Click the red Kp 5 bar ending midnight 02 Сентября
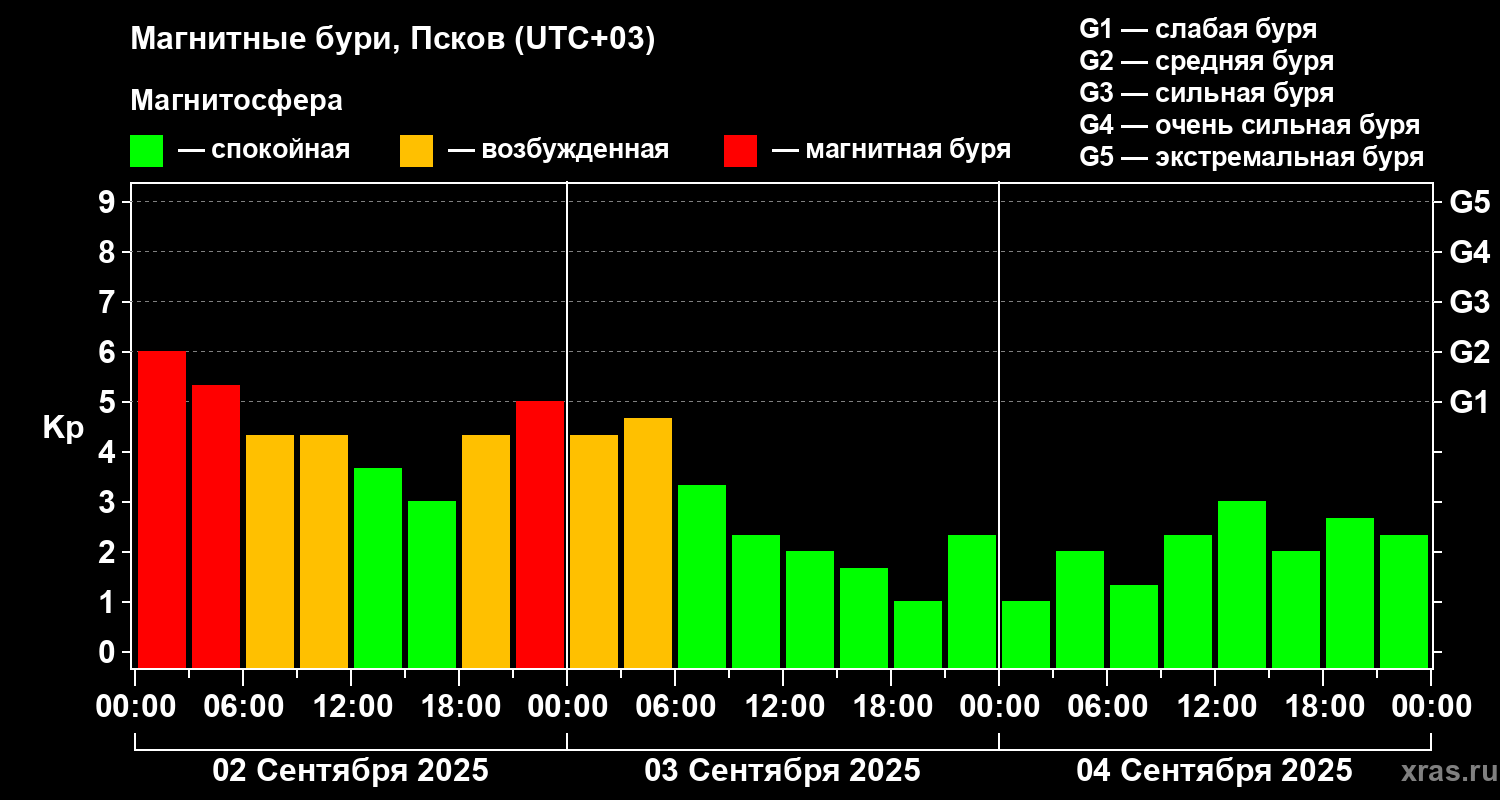Image resolution: width=1500 pixels, height=800 pixels. (x=540, y=535)
